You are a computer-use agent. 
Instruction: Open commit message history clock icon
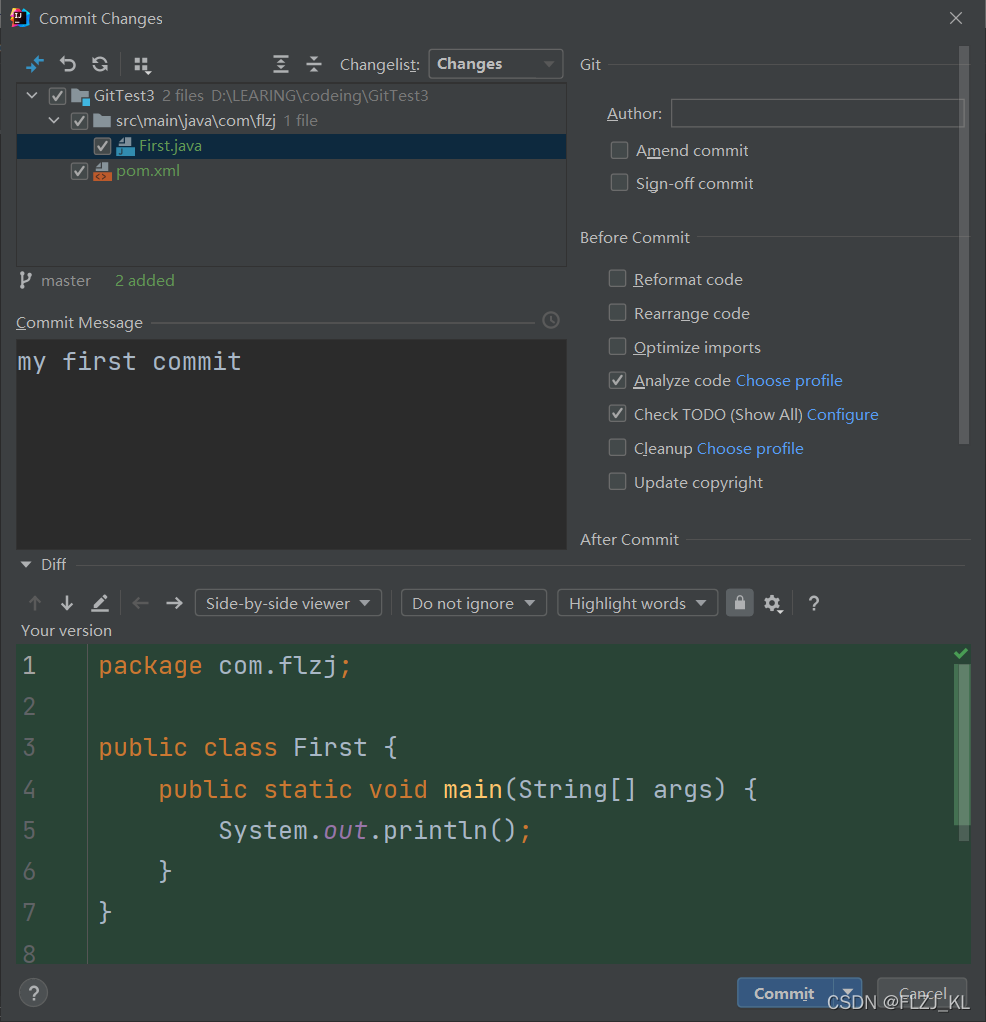click(551, 320)
